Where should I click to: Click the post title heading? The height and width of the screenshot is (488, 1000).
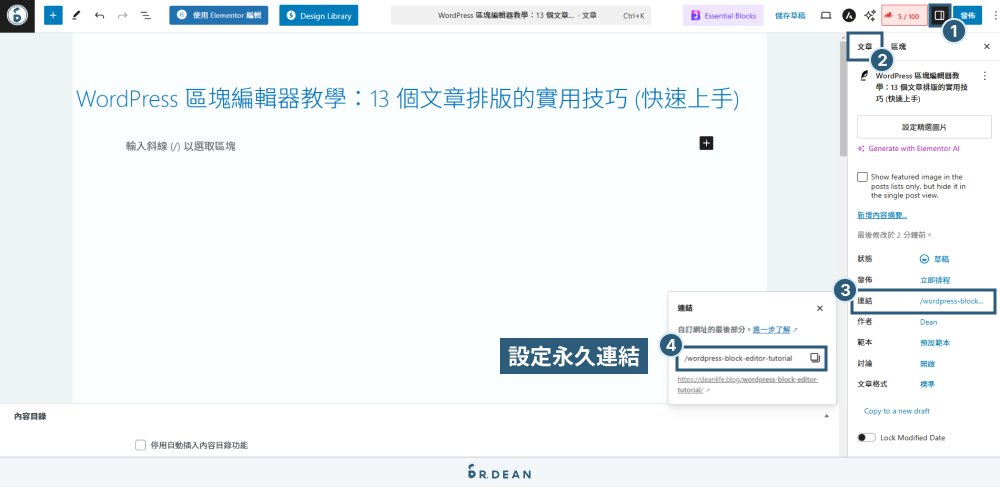tap(407, 100)
